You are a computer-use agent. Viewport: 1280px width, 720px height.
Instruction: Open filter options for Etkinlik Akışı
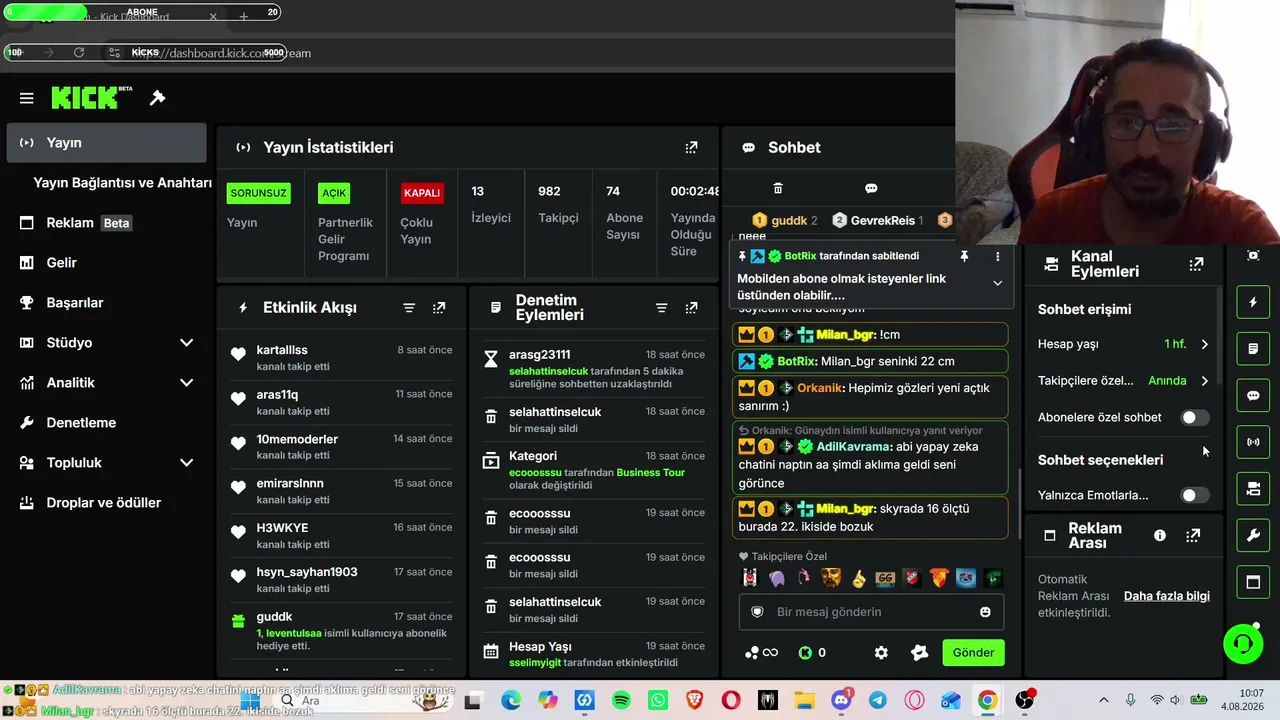409,308
